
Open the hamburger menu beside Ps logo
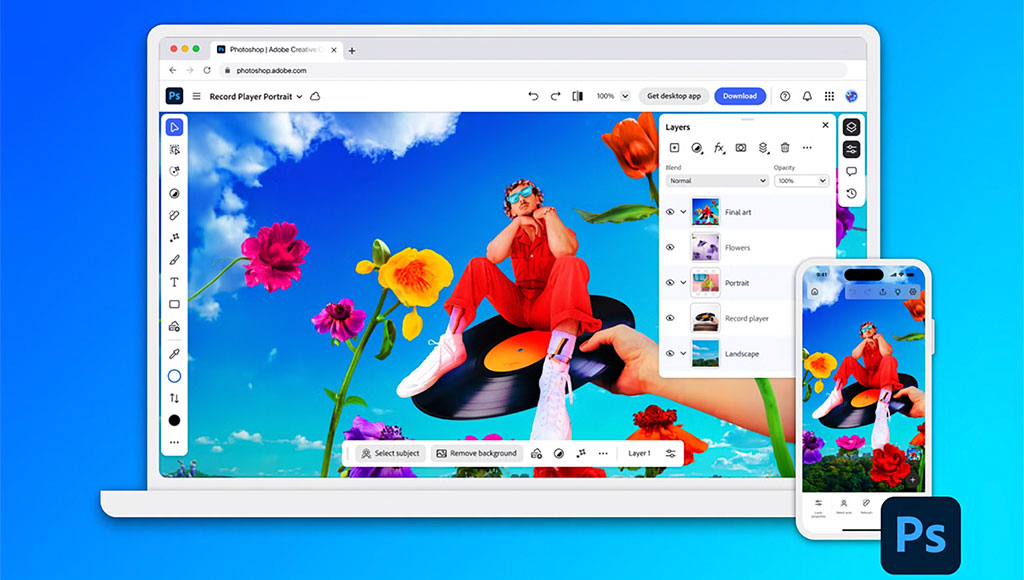[x=196, y=96]
